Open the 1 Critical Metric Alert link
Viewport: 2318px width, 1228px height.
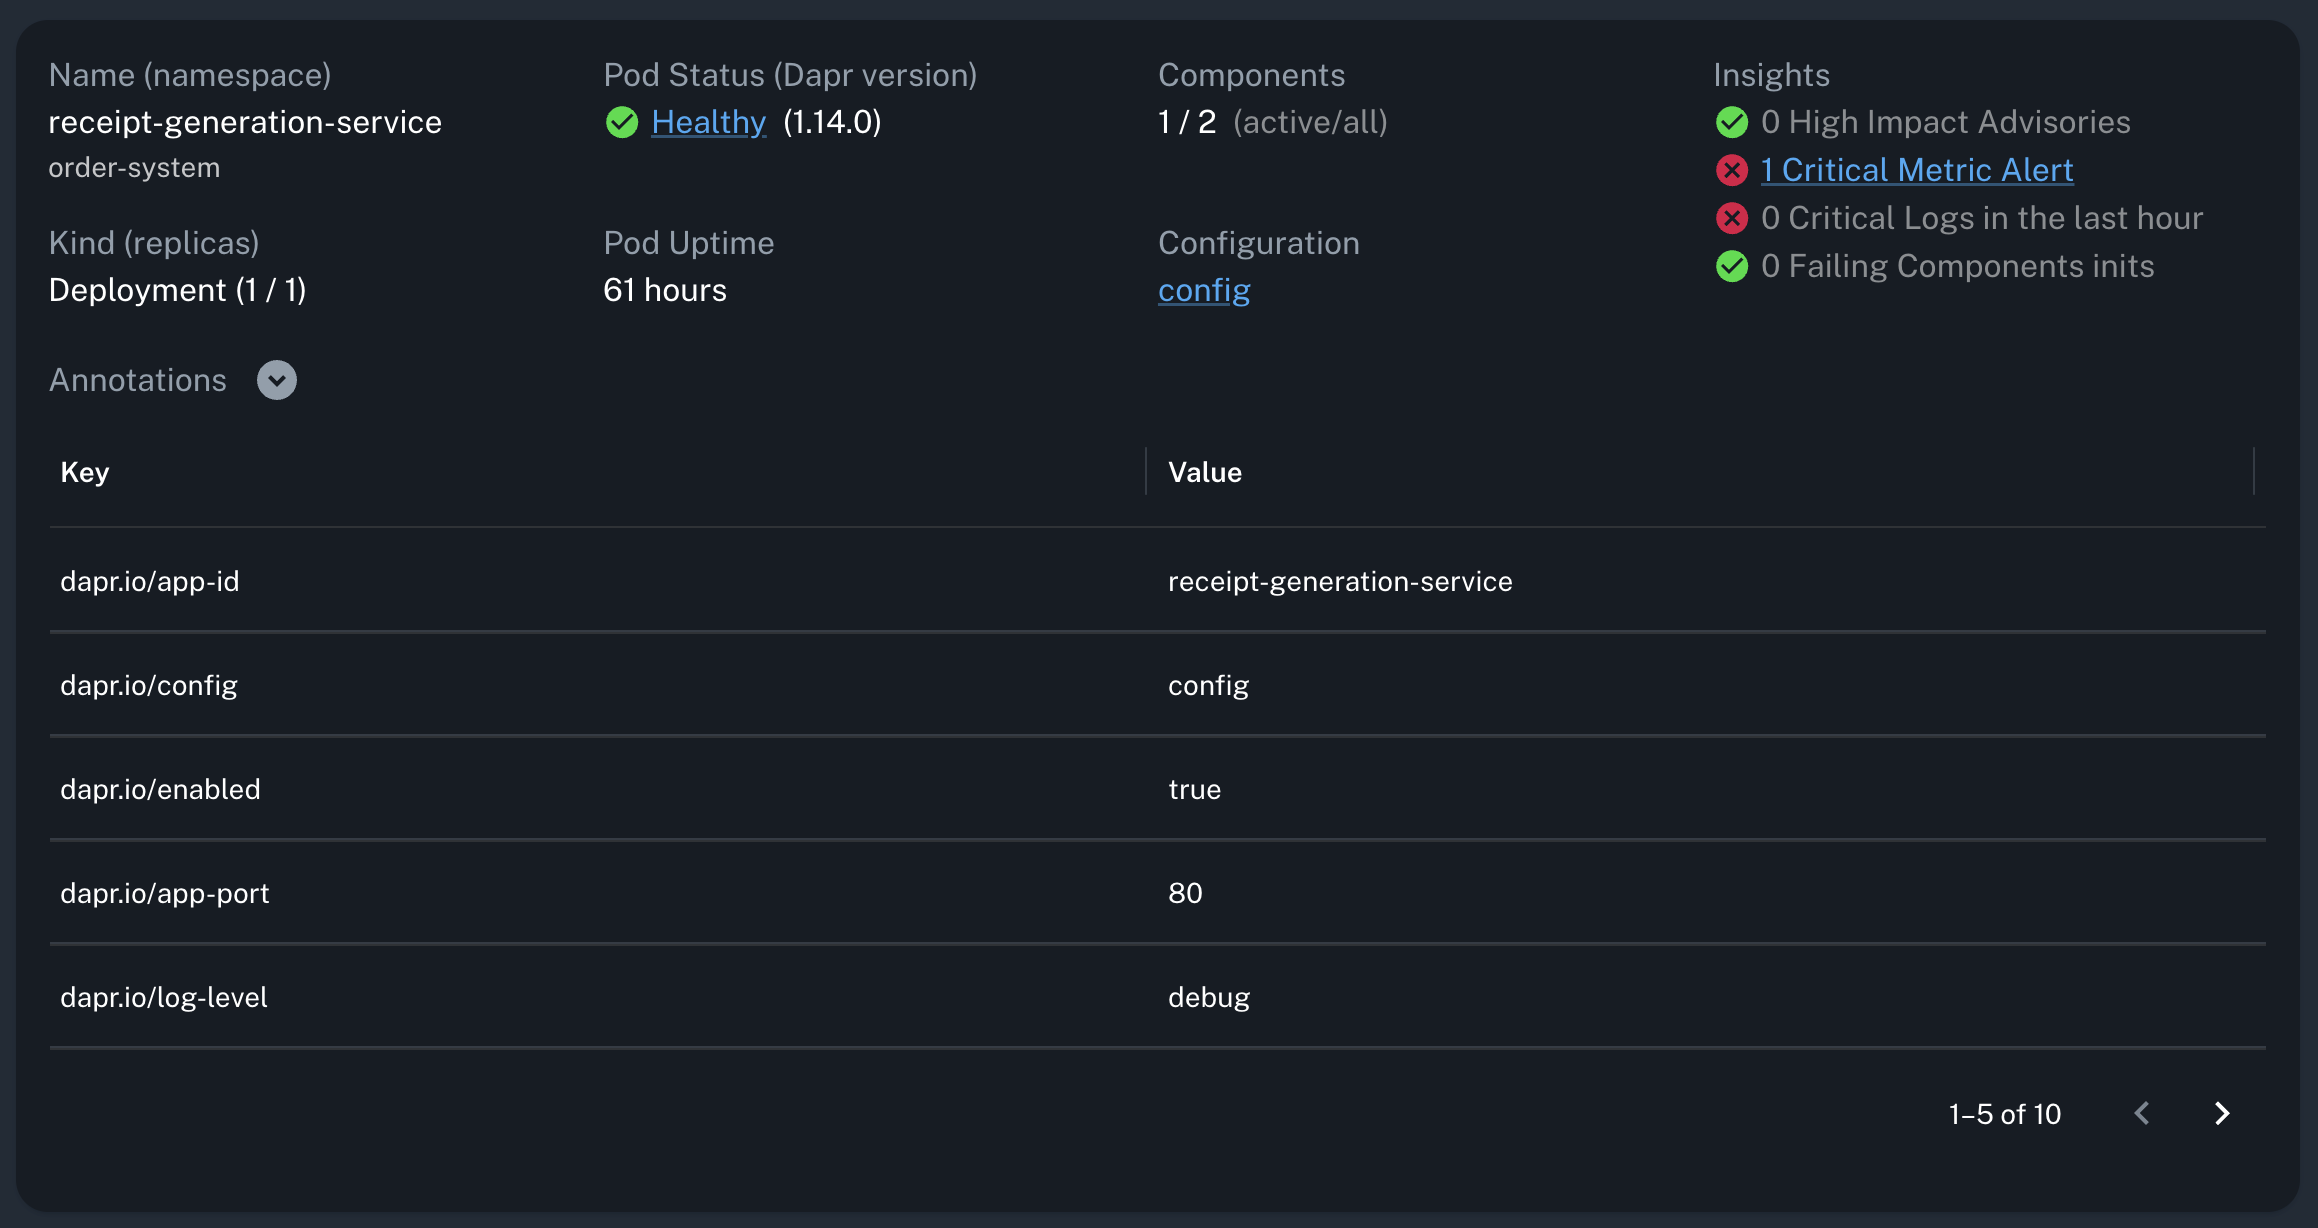click(x=1916, y=170)
